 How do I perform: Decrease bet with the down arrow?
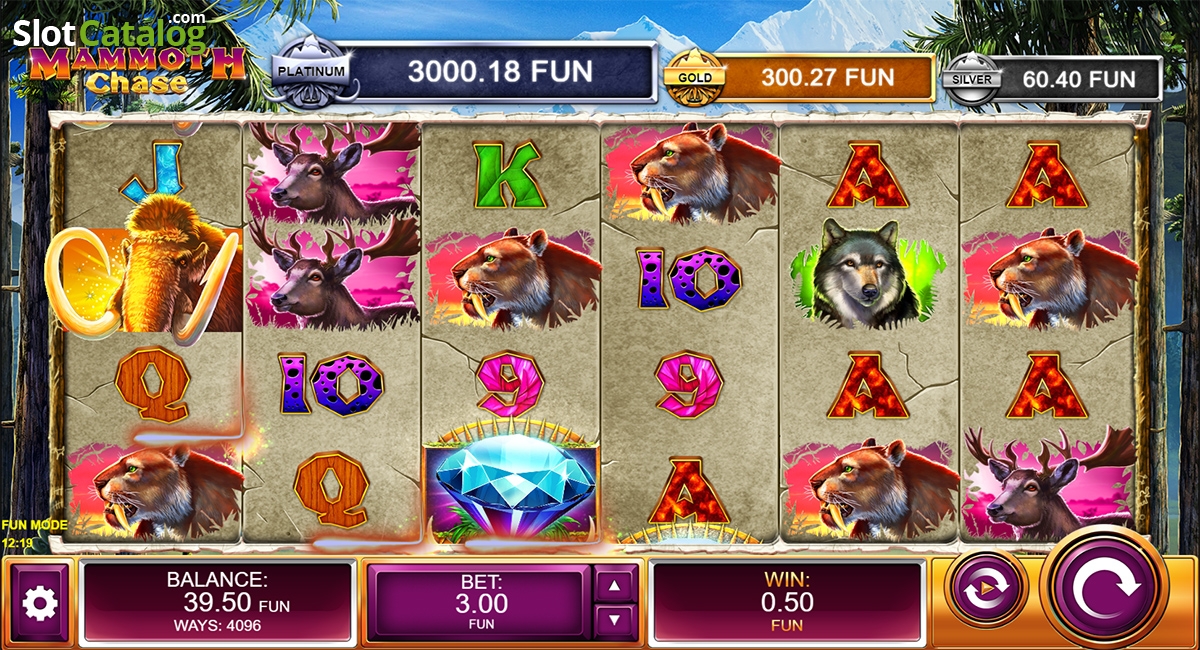[x=615, y=621]
